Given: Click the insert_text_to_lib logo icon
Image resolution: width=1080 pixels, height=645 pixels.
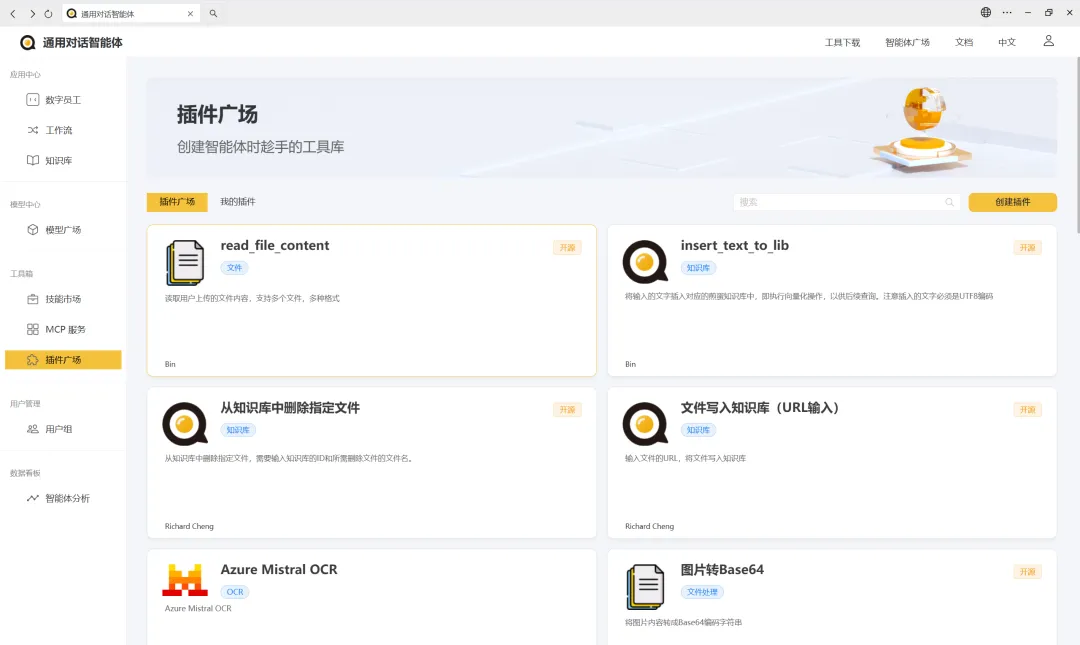Looking at the screenshot, I should tap(645, 262).
